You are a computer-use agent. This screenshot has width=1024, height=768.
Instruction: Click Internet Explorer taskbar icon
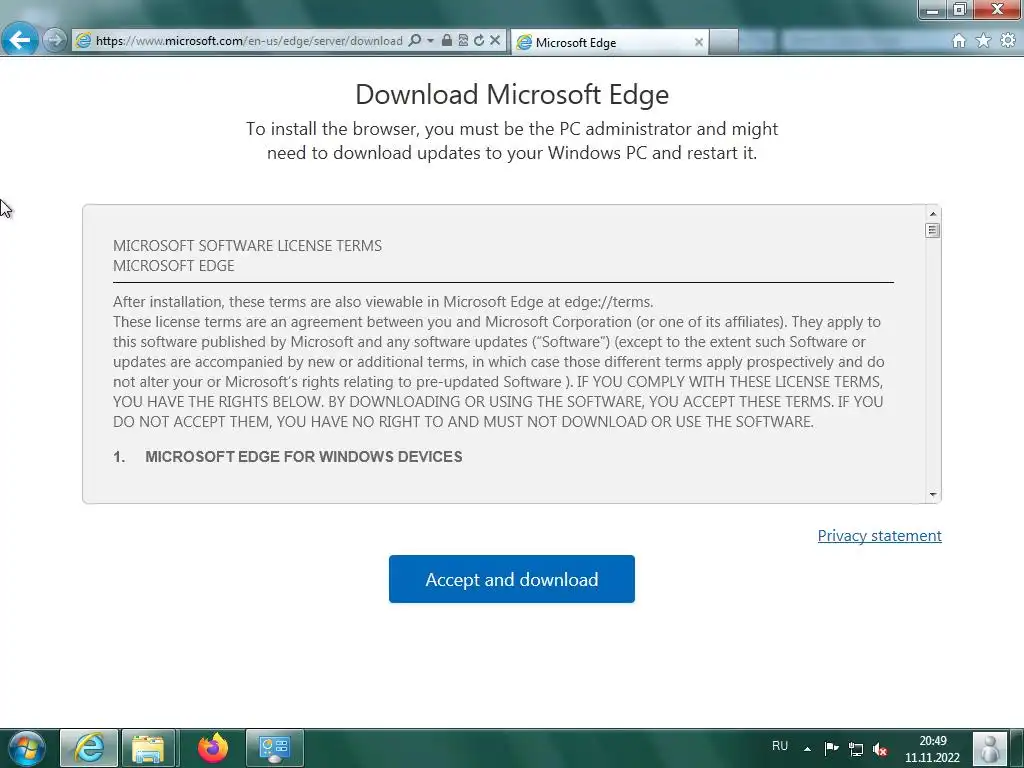click(x=89, y=748)
